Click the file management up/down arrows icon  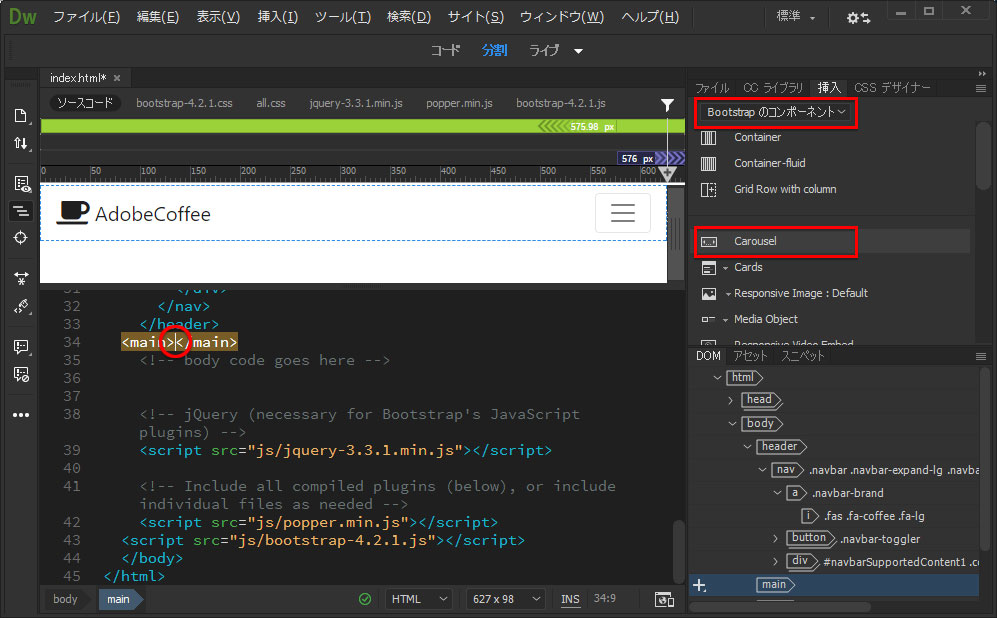(x=21, y=144)
